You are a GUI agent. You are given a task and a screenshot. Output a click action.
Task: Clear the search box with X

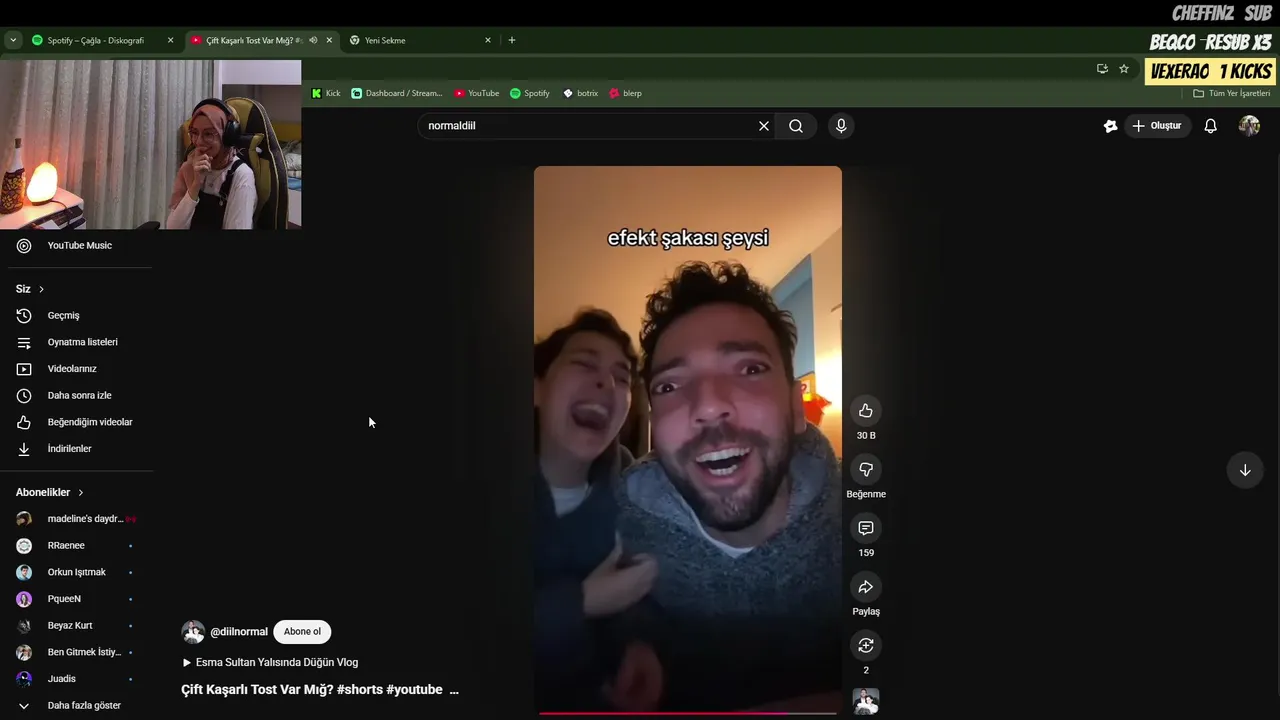[x=764, y=126]
